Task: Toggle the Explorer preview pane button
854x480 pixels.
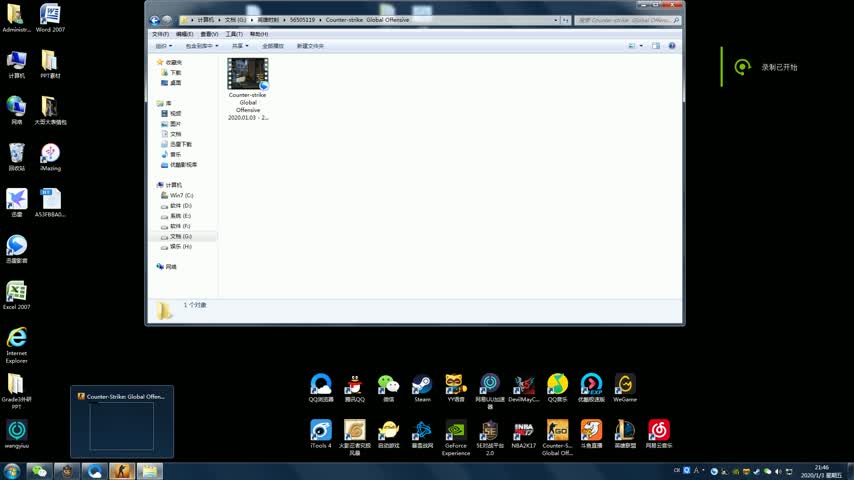Action: (x=656, y=46)
